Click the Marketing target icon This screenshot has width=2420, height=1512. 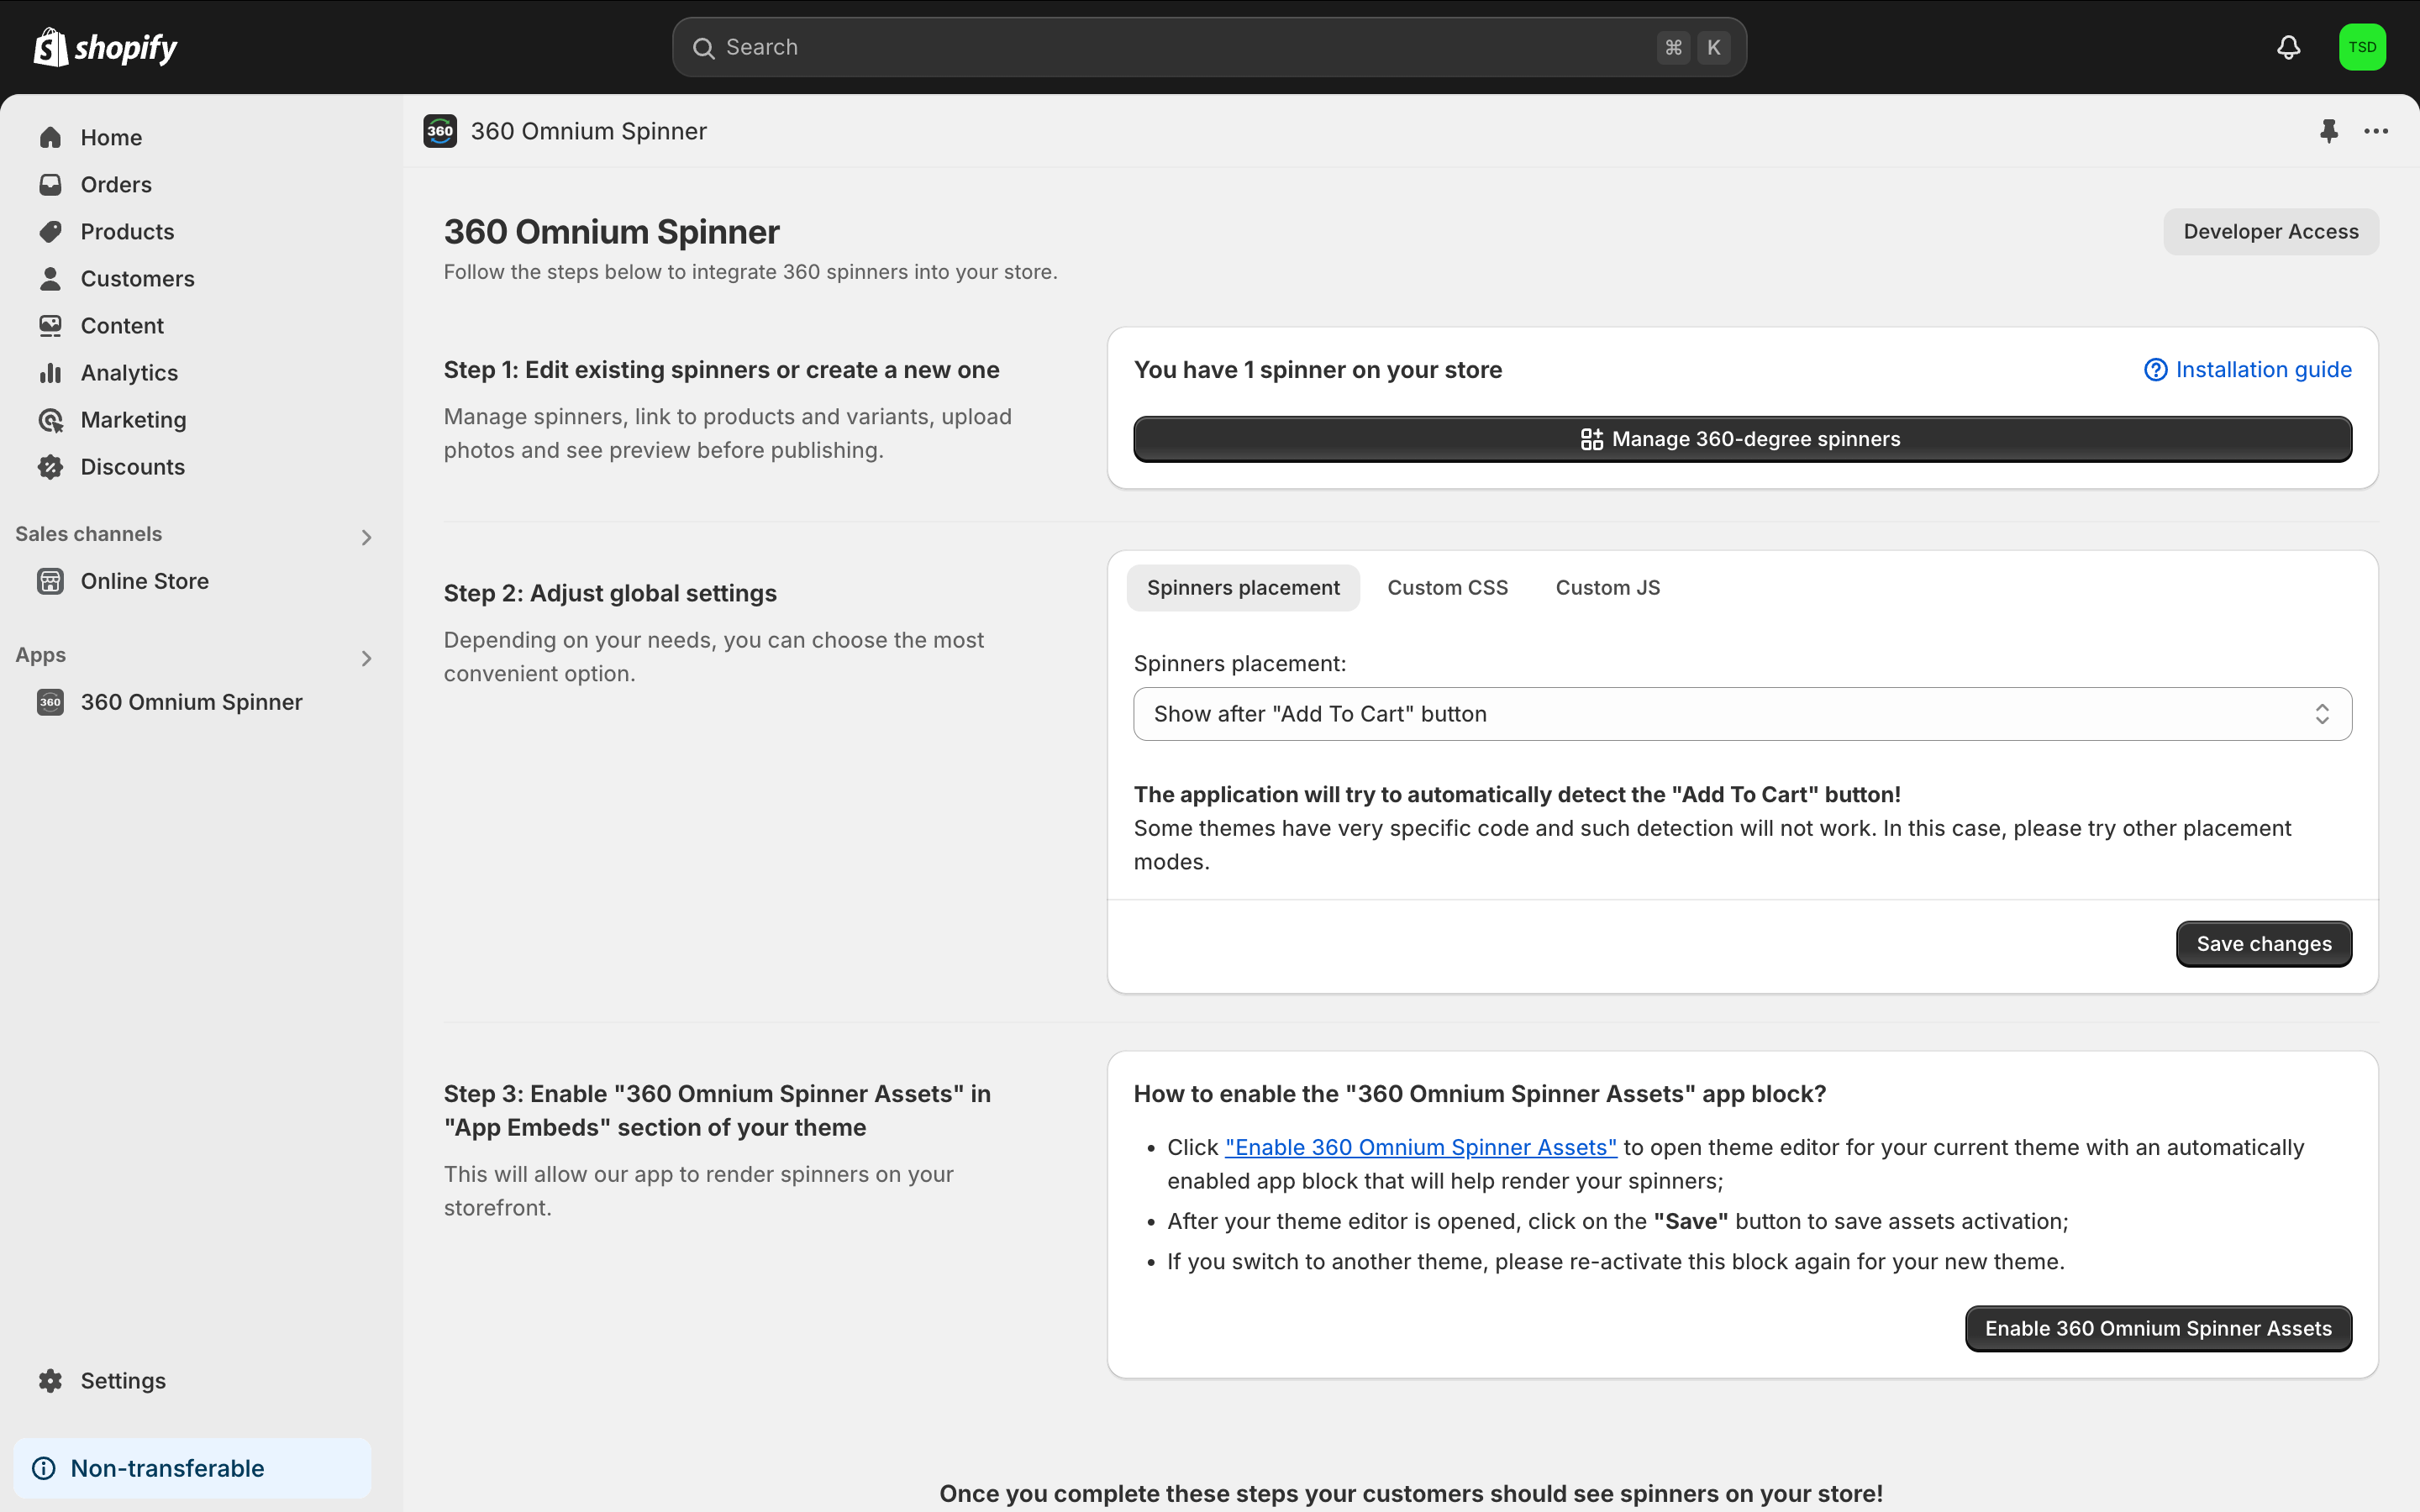pyautogui.click(x=50, y=419)
